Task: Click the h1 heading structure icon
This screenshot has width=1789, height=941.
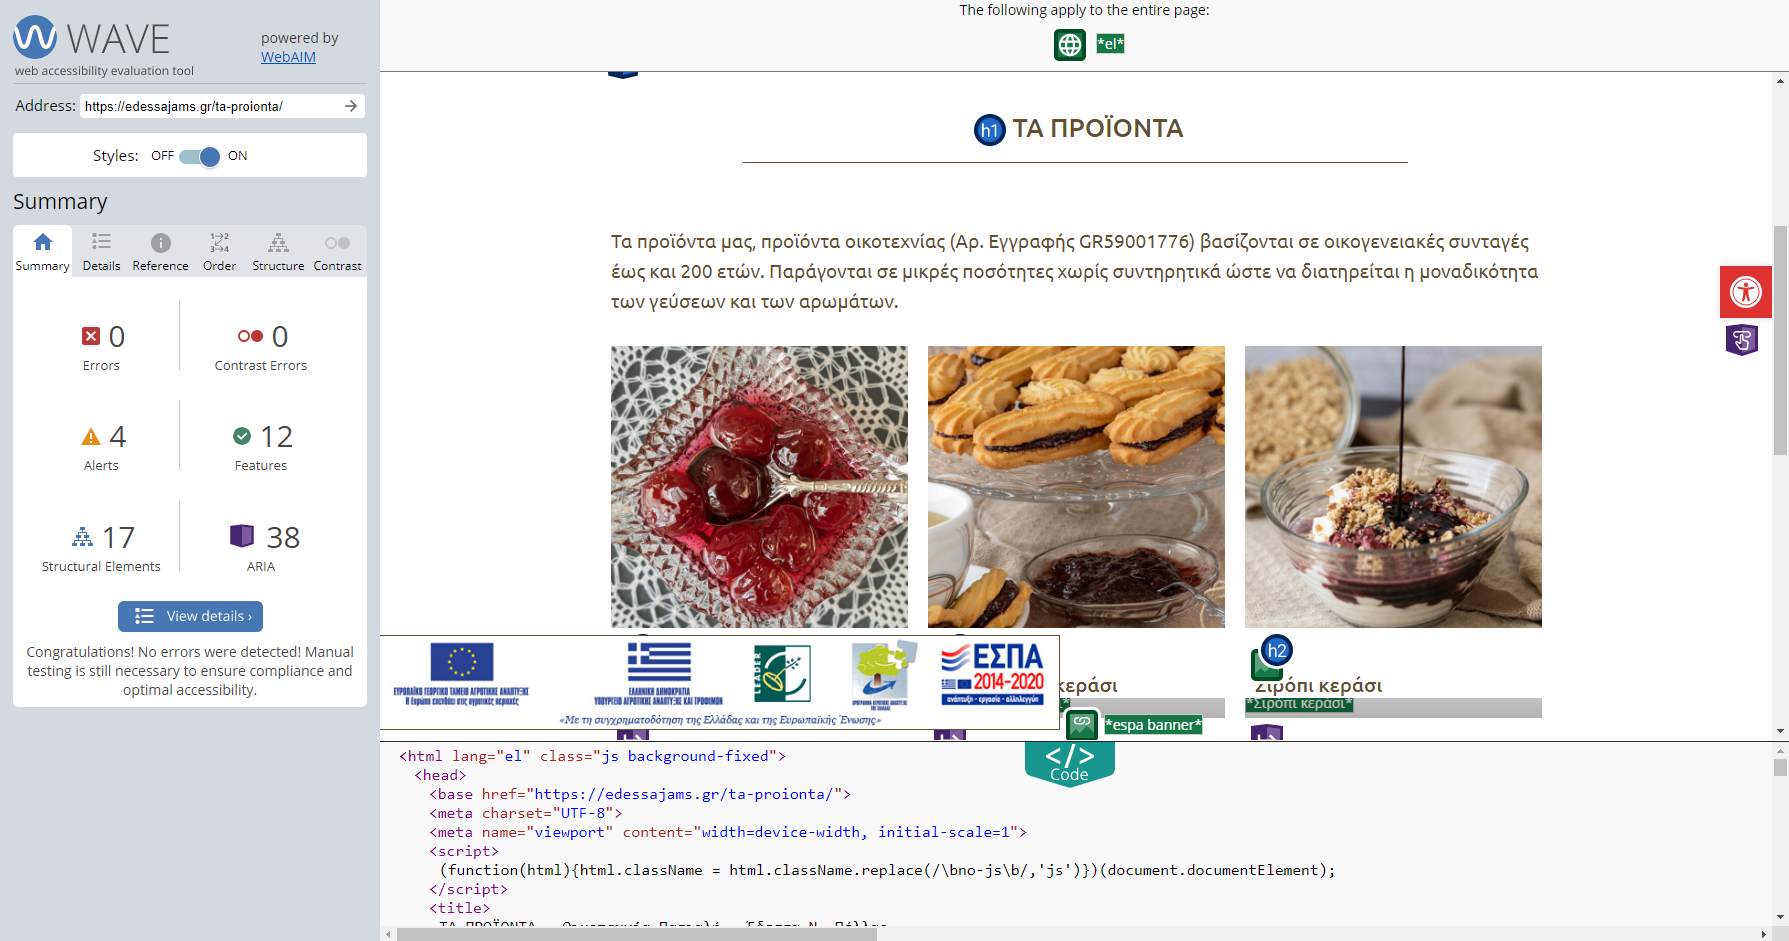Action: [989, 130]
